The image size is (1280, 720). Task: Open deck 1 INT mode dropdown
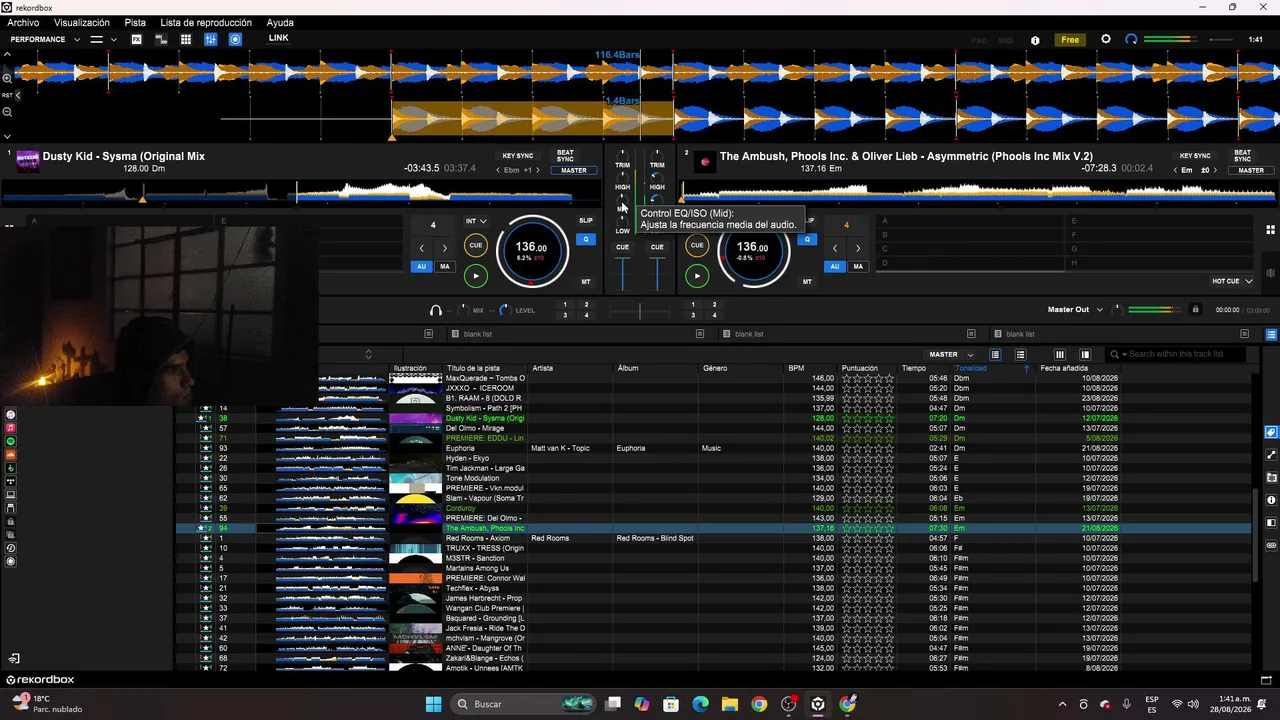coord(476,221)
